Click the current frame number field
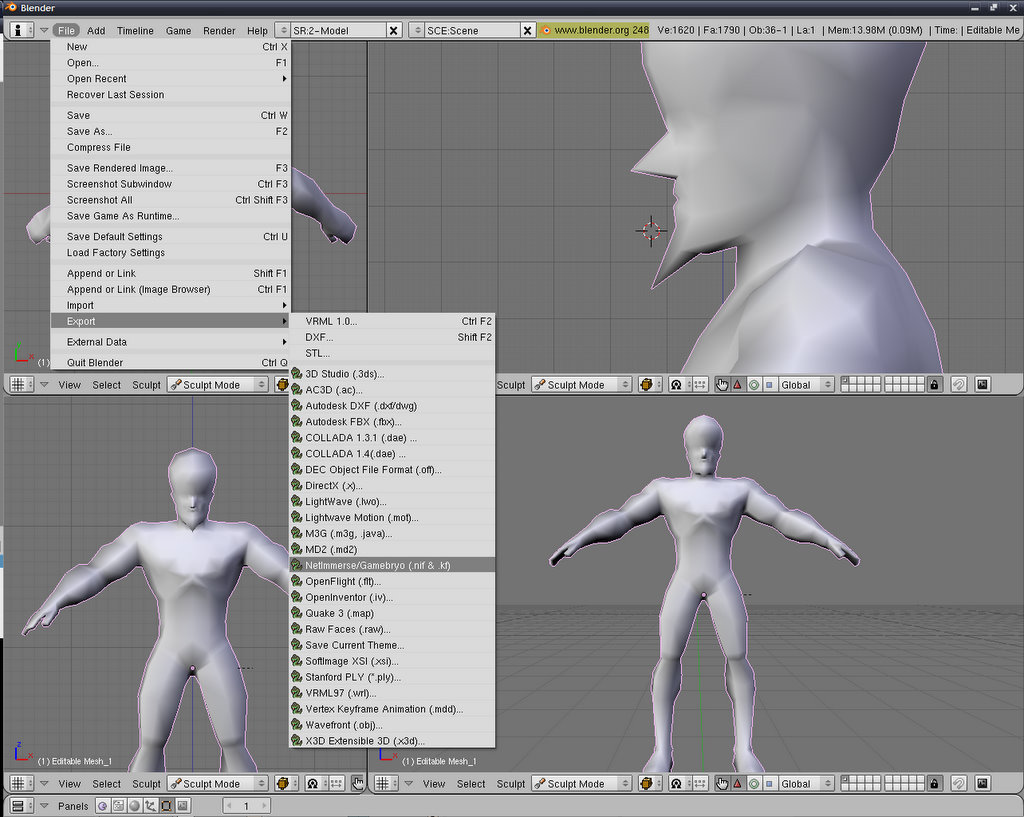This screenshot has width=1024, height=817. [x=246, y=806]
